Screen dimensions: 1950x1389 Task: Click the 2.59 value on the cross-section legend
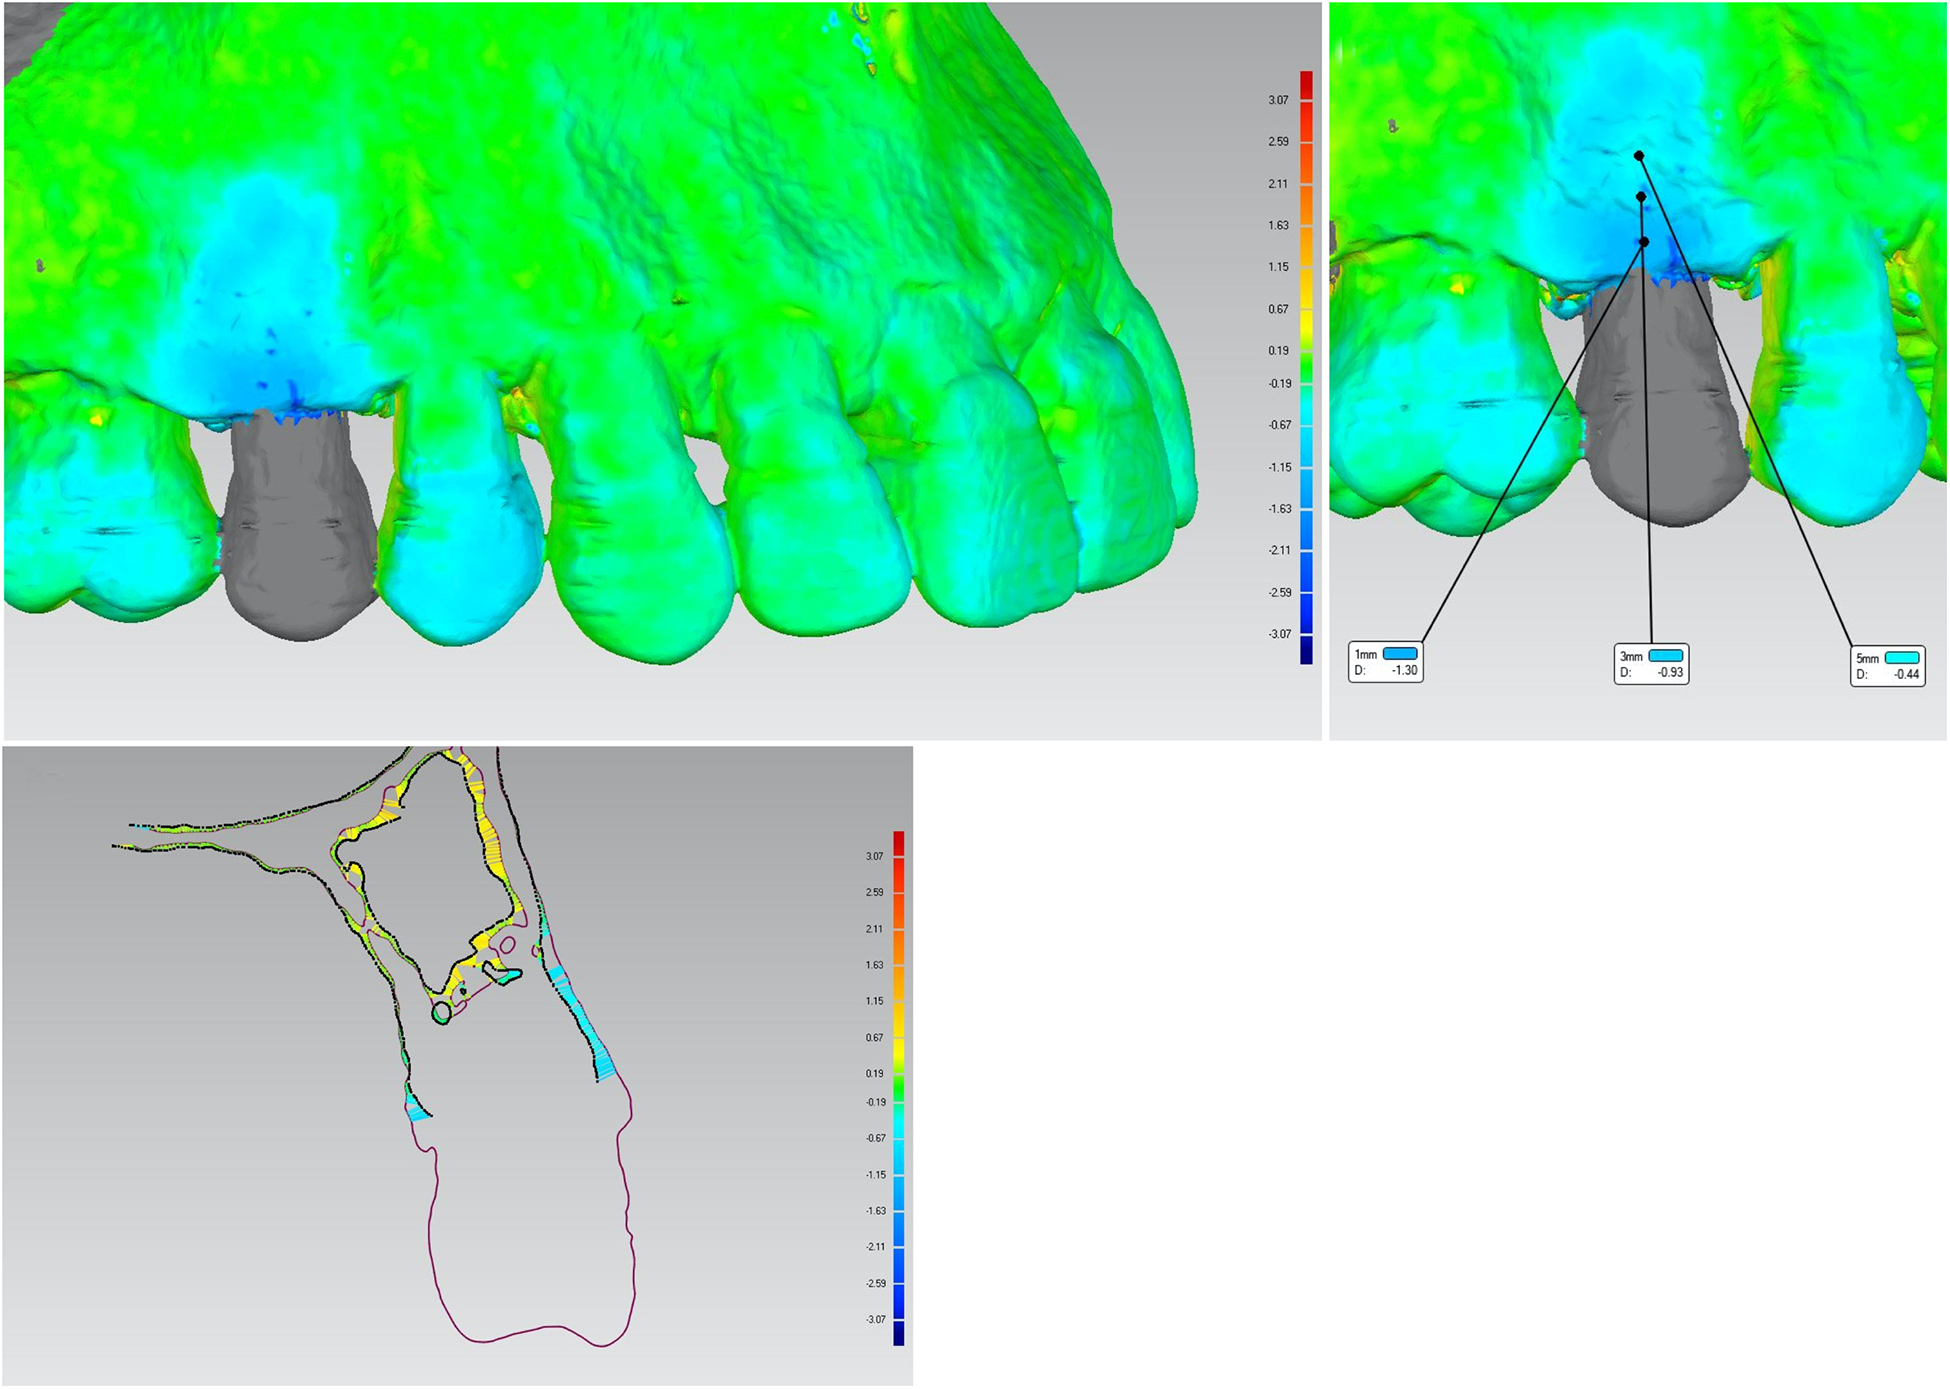(x=874, y=893)
